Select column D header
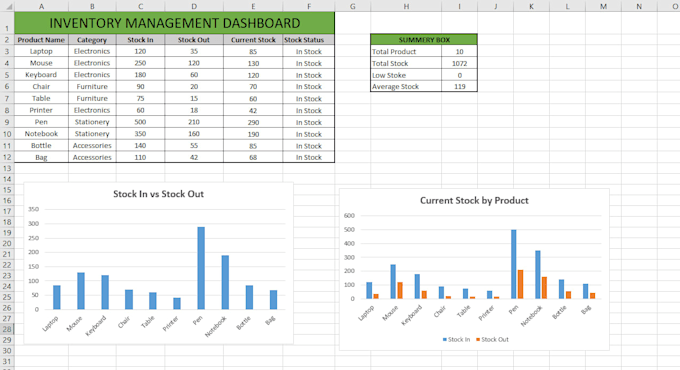680x370 pixels. [194, 6]
